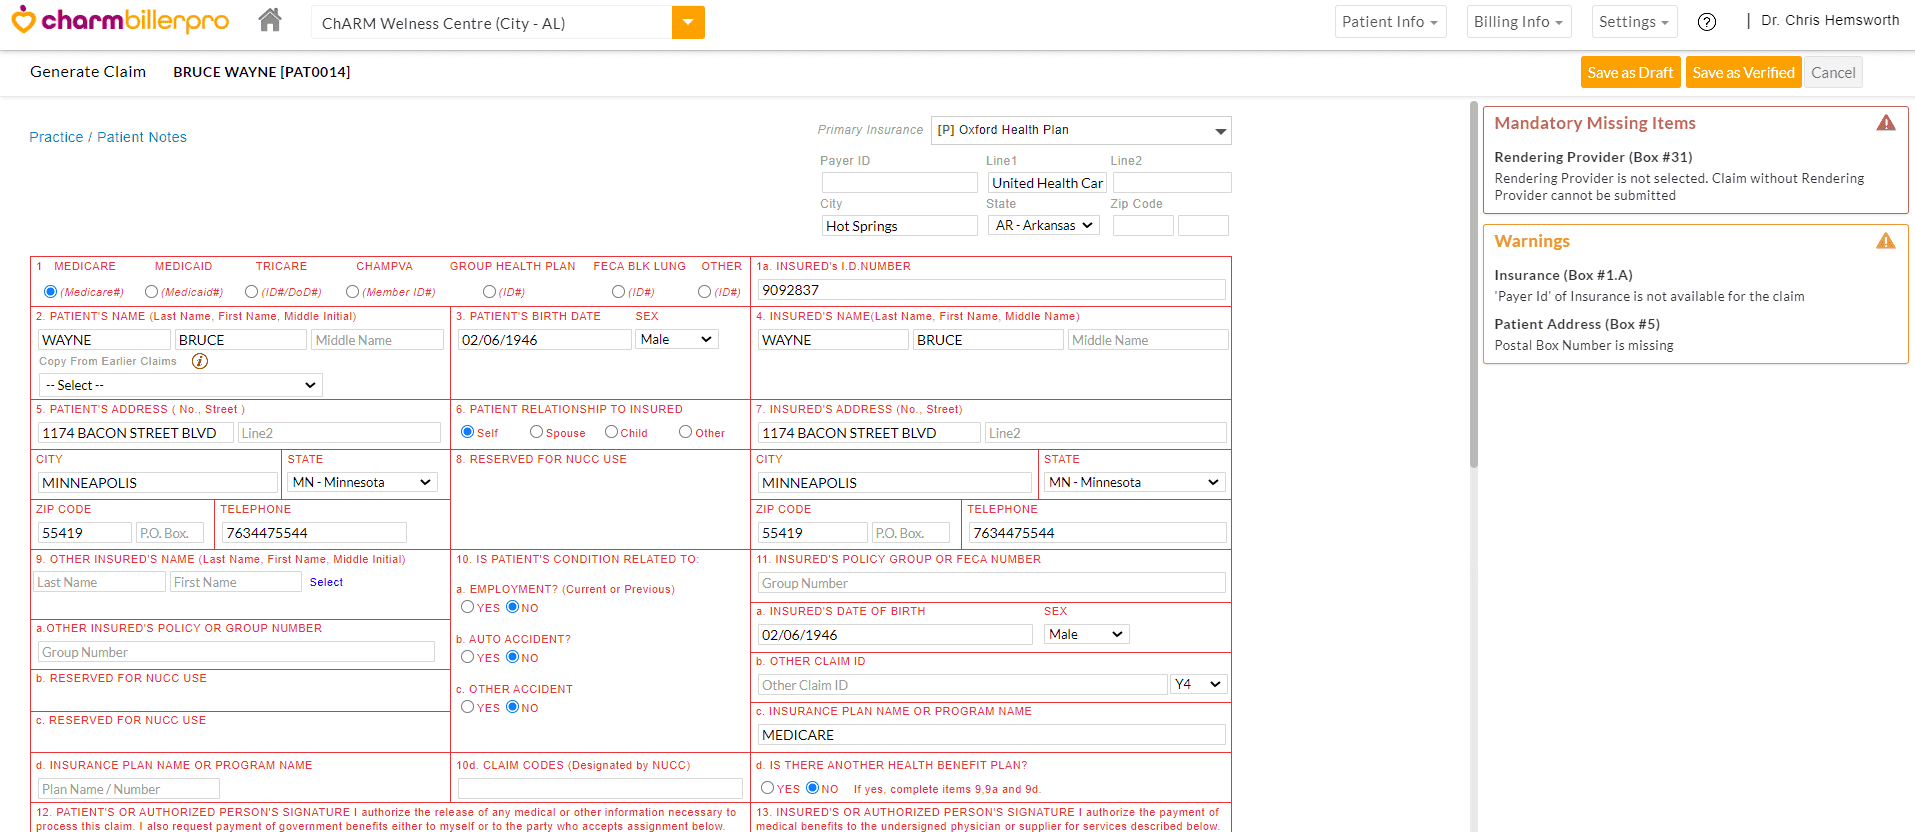Click the Copy From Earlier Claims info icon

click(x=200, y=361)
